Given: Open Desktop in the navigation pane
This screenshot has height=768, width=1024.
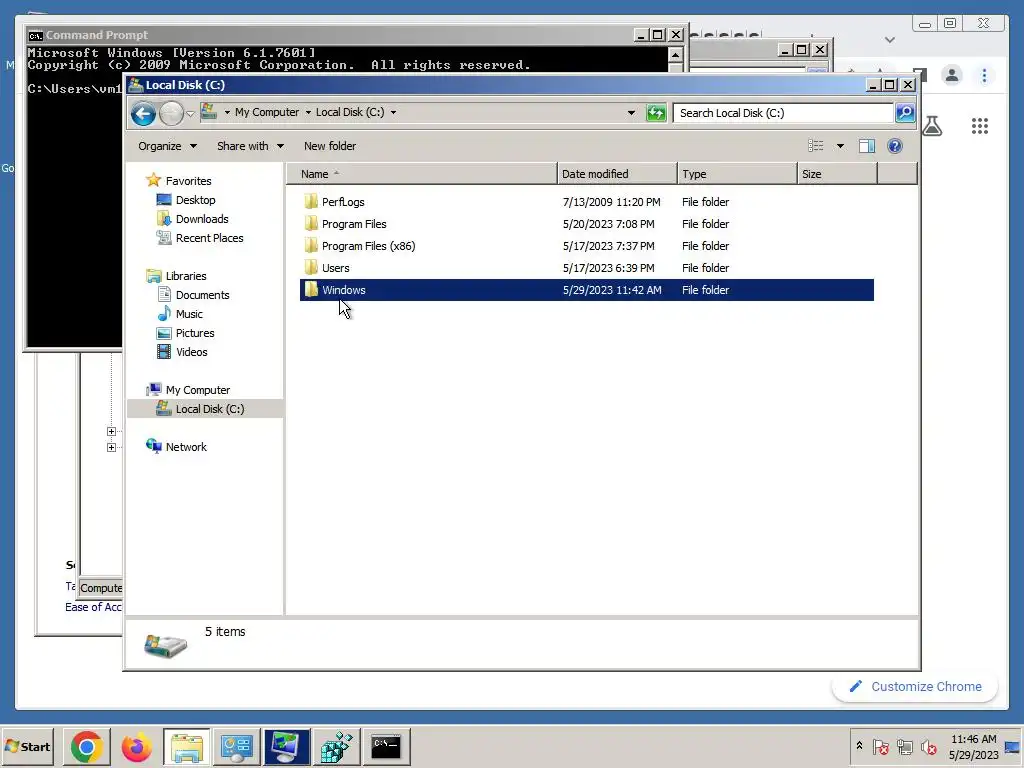Looking at the screenshot, I should tap(195, 200).
